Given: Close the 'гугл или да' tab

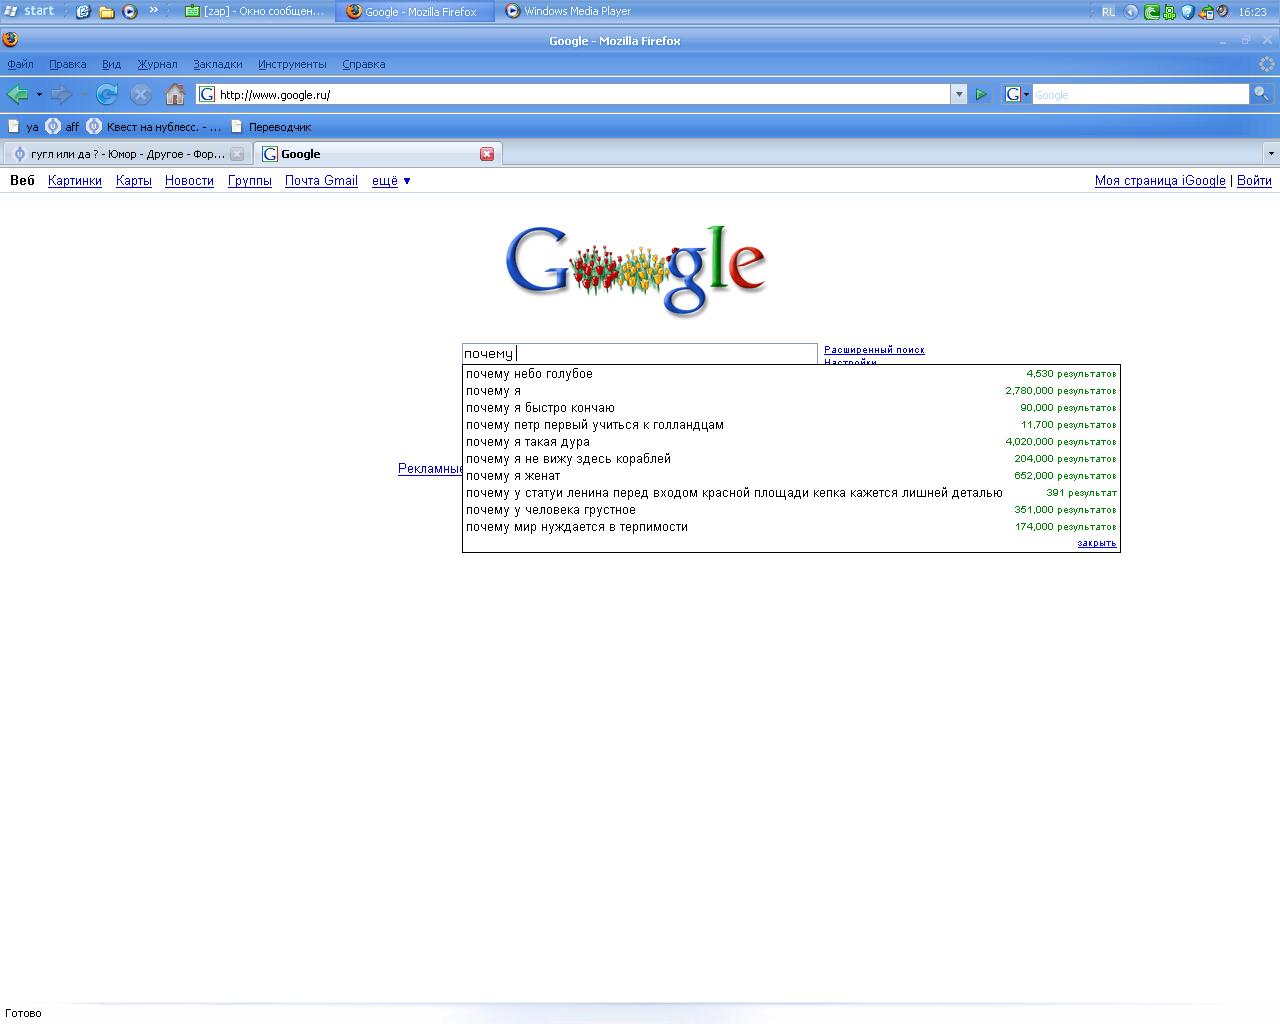Looking at the screenshot, I should click(237, 154).
